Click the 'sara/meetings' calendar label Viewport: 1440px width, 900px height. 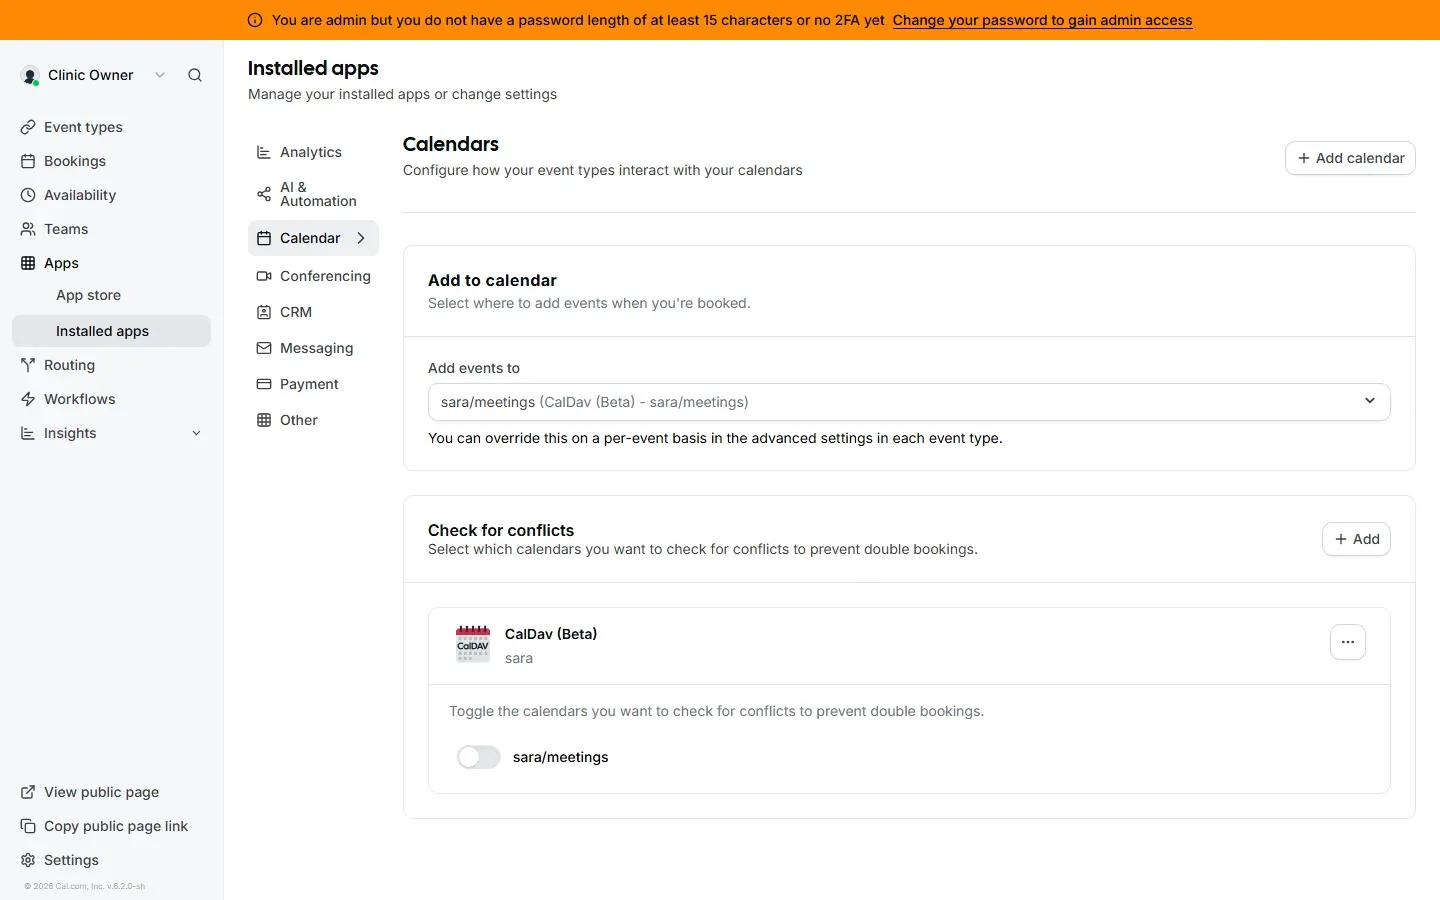tap(561, 757)
